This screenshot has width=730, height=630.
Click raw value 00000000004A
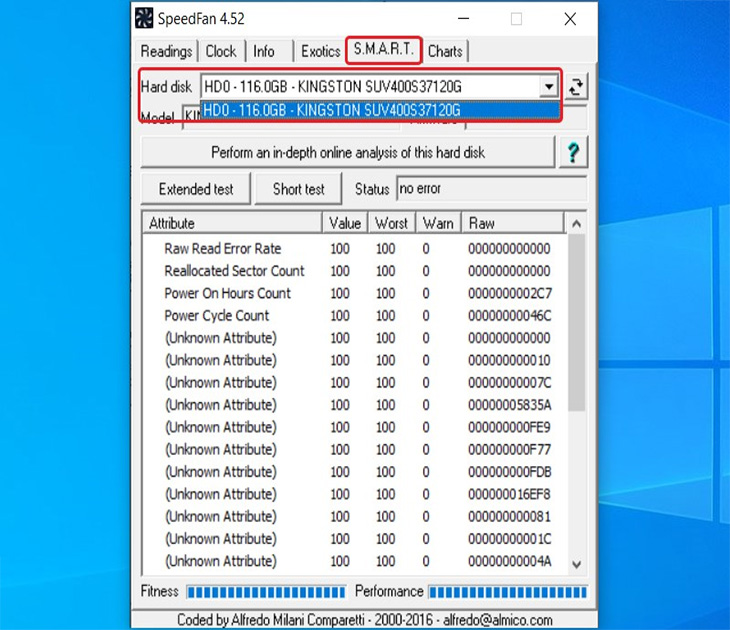pos(510,561)
